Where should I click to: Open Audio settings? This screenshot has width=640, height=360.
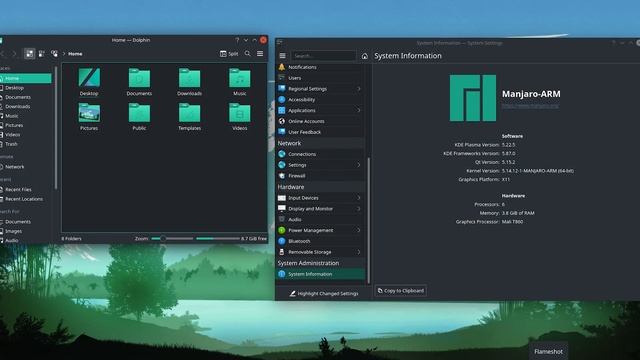point(320,220)
